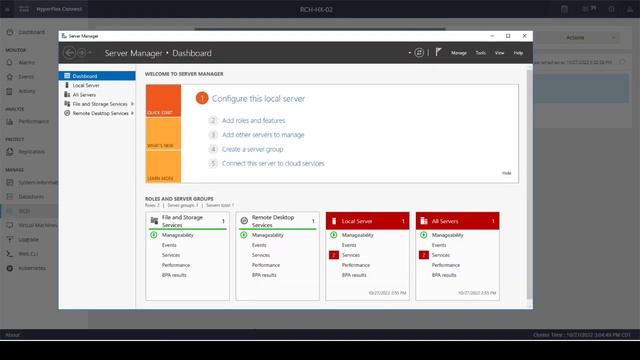Click Manageability icon in All Servers tile
Image resolution: width=640 pixels, height=360 pixels.
[424, 235]
